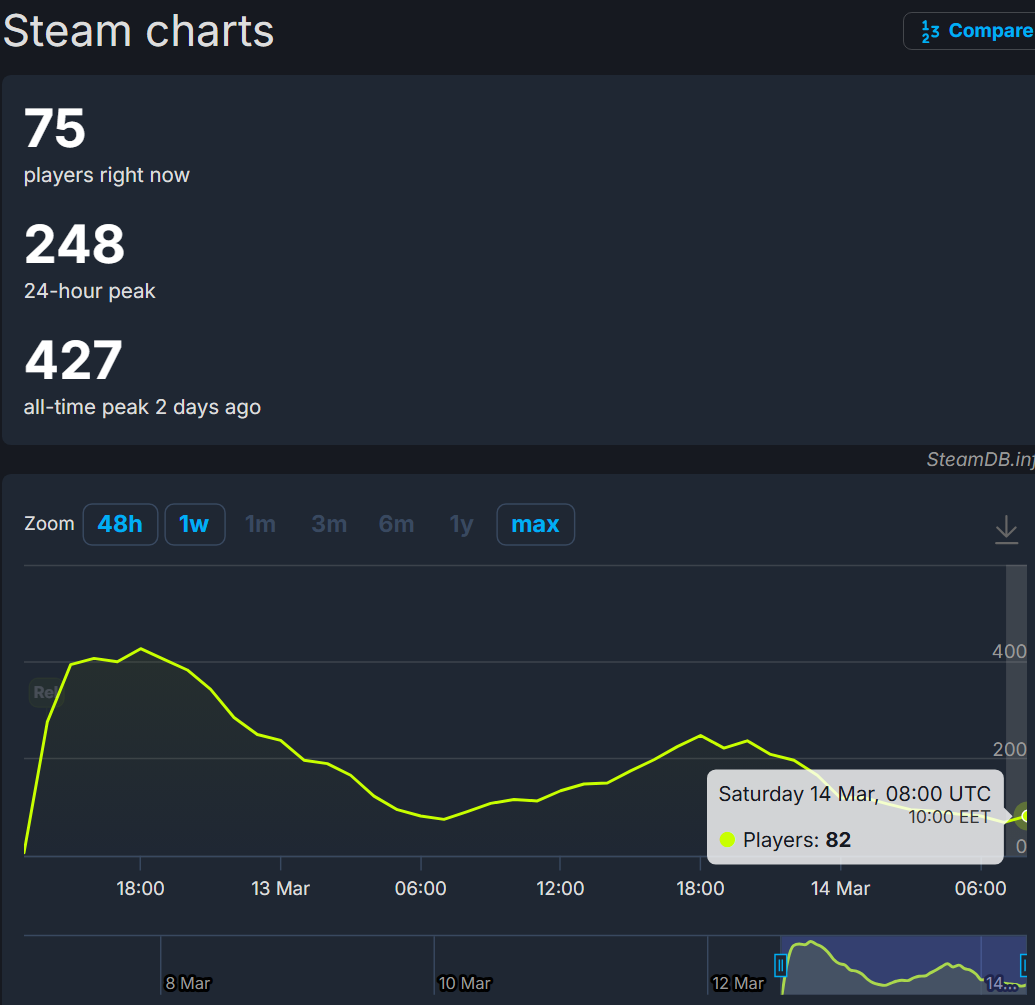Screen dimensions: 1035x1005
Task: Click the 24-hour peak value 248
Action: [74, 244]
